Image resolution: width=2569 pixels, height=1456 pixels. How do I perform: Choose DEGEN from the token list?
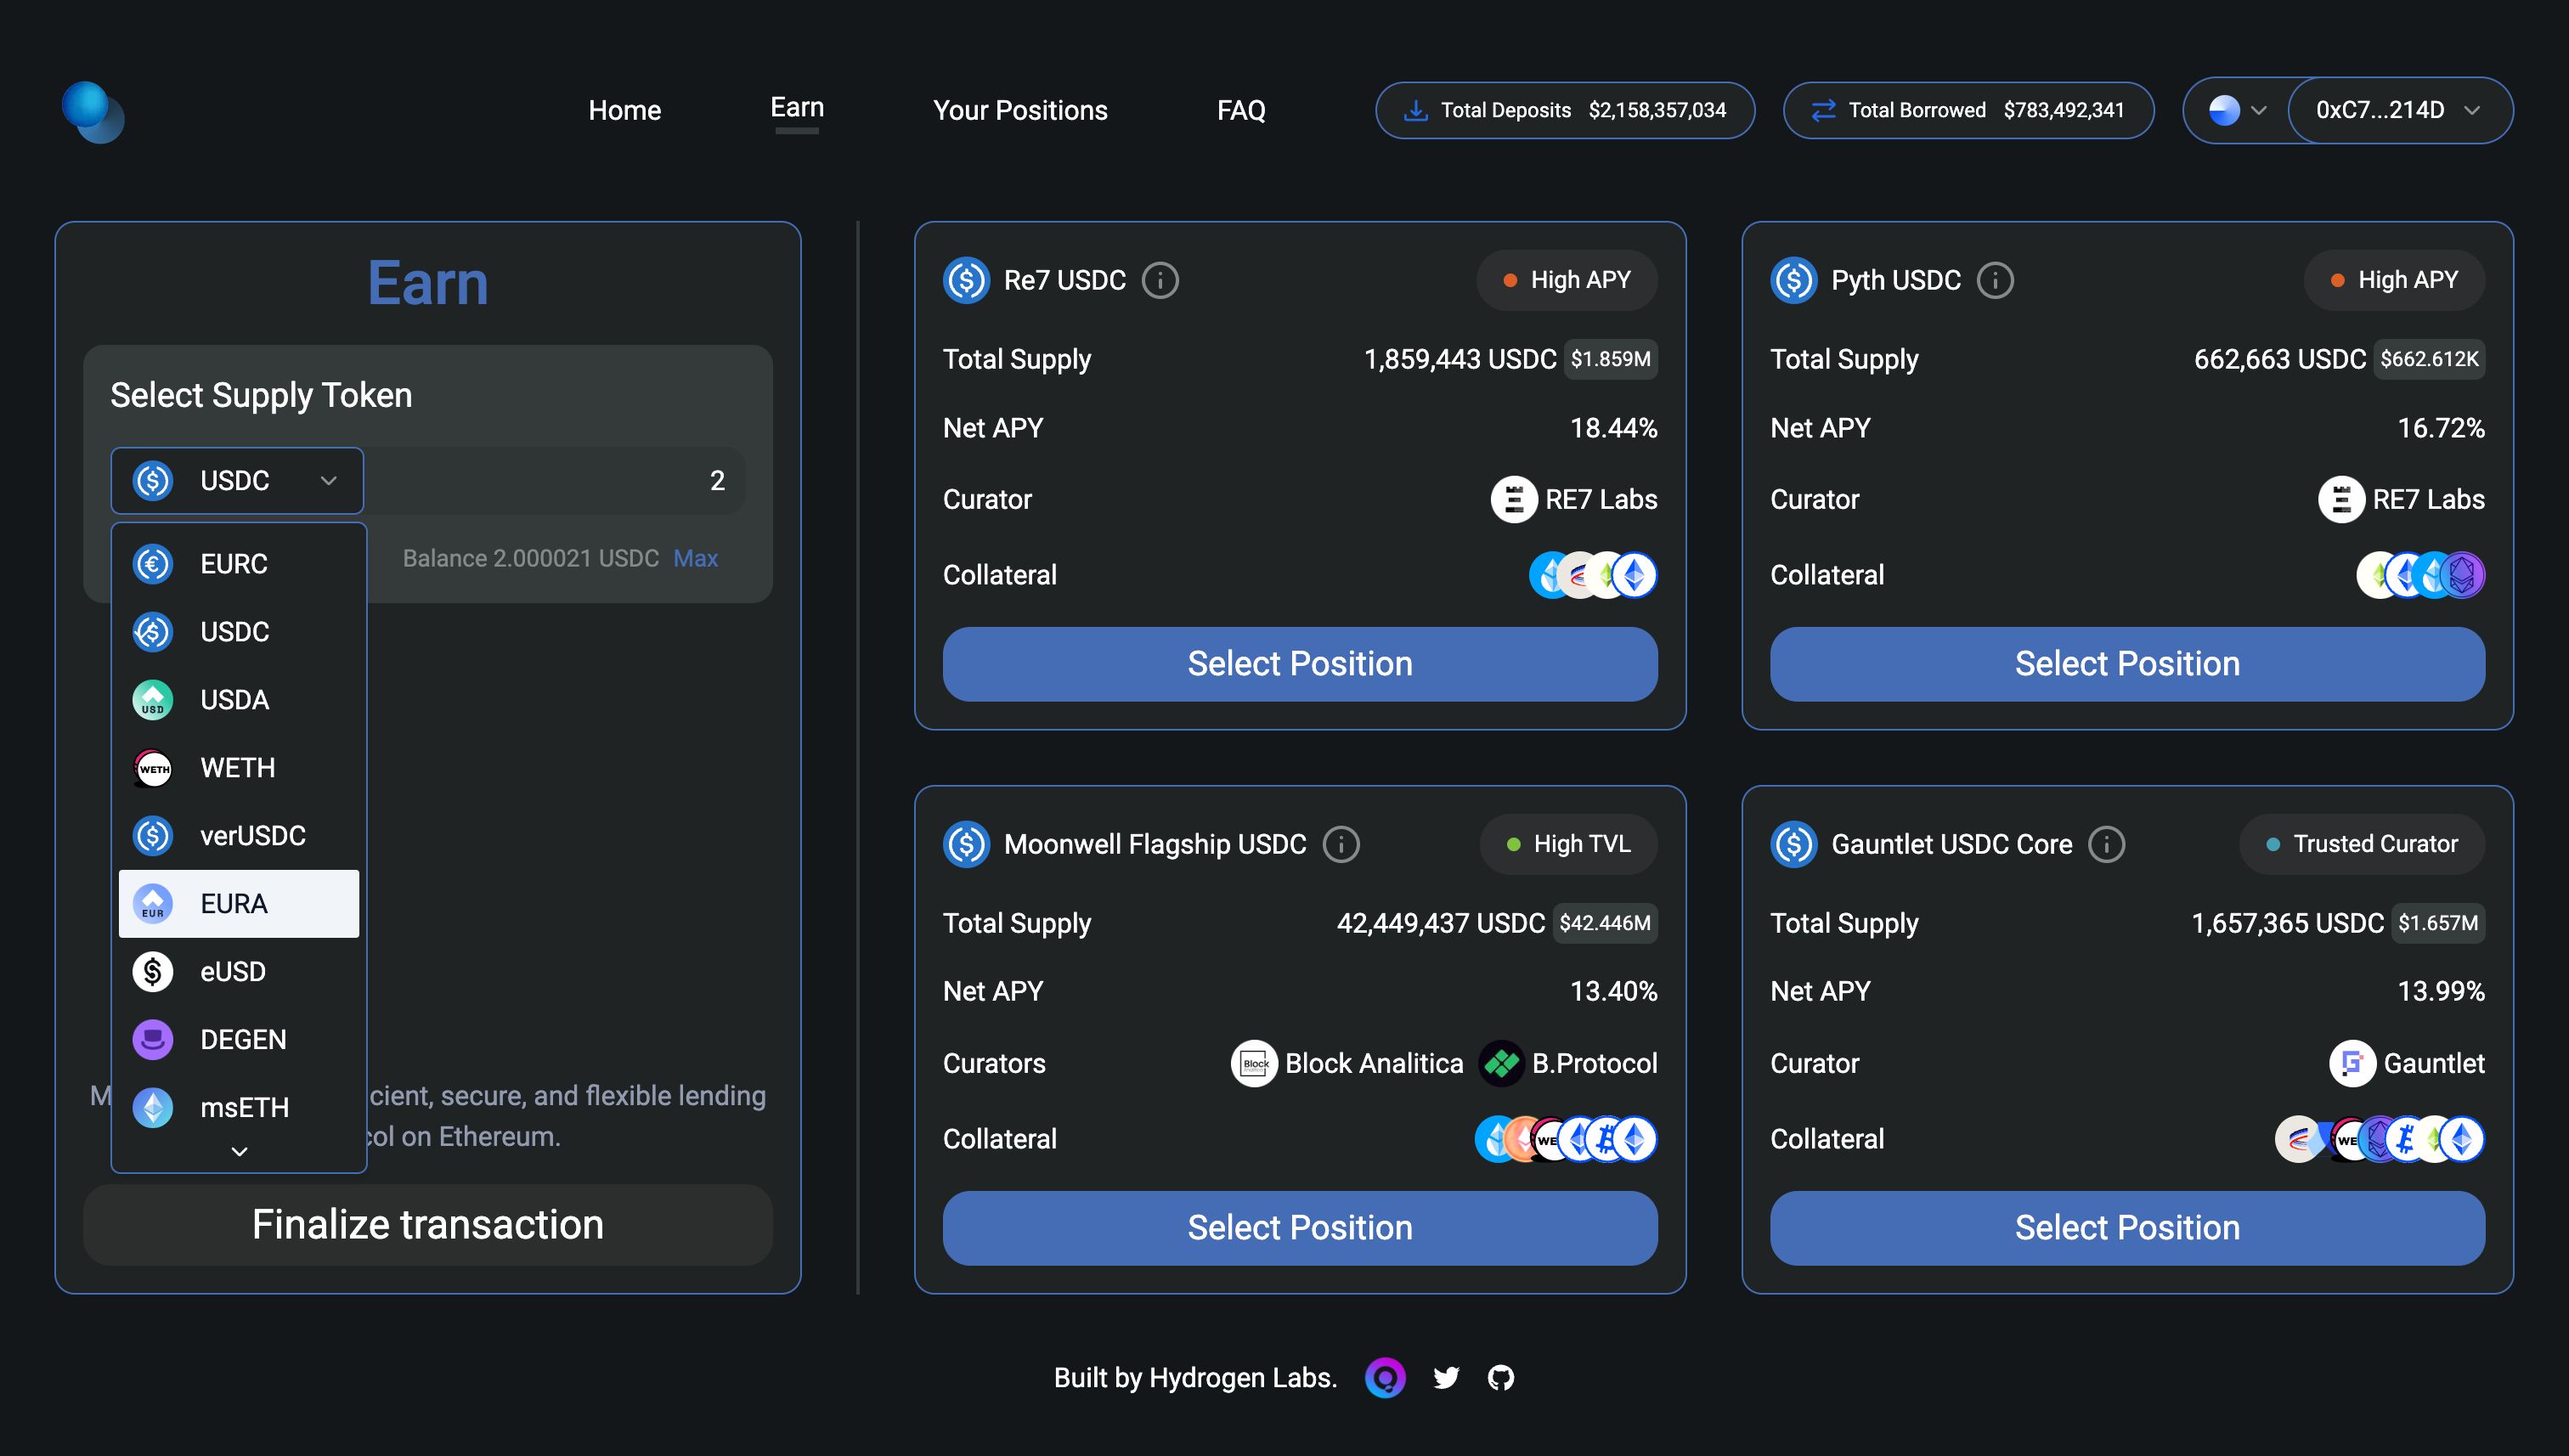239,1040
